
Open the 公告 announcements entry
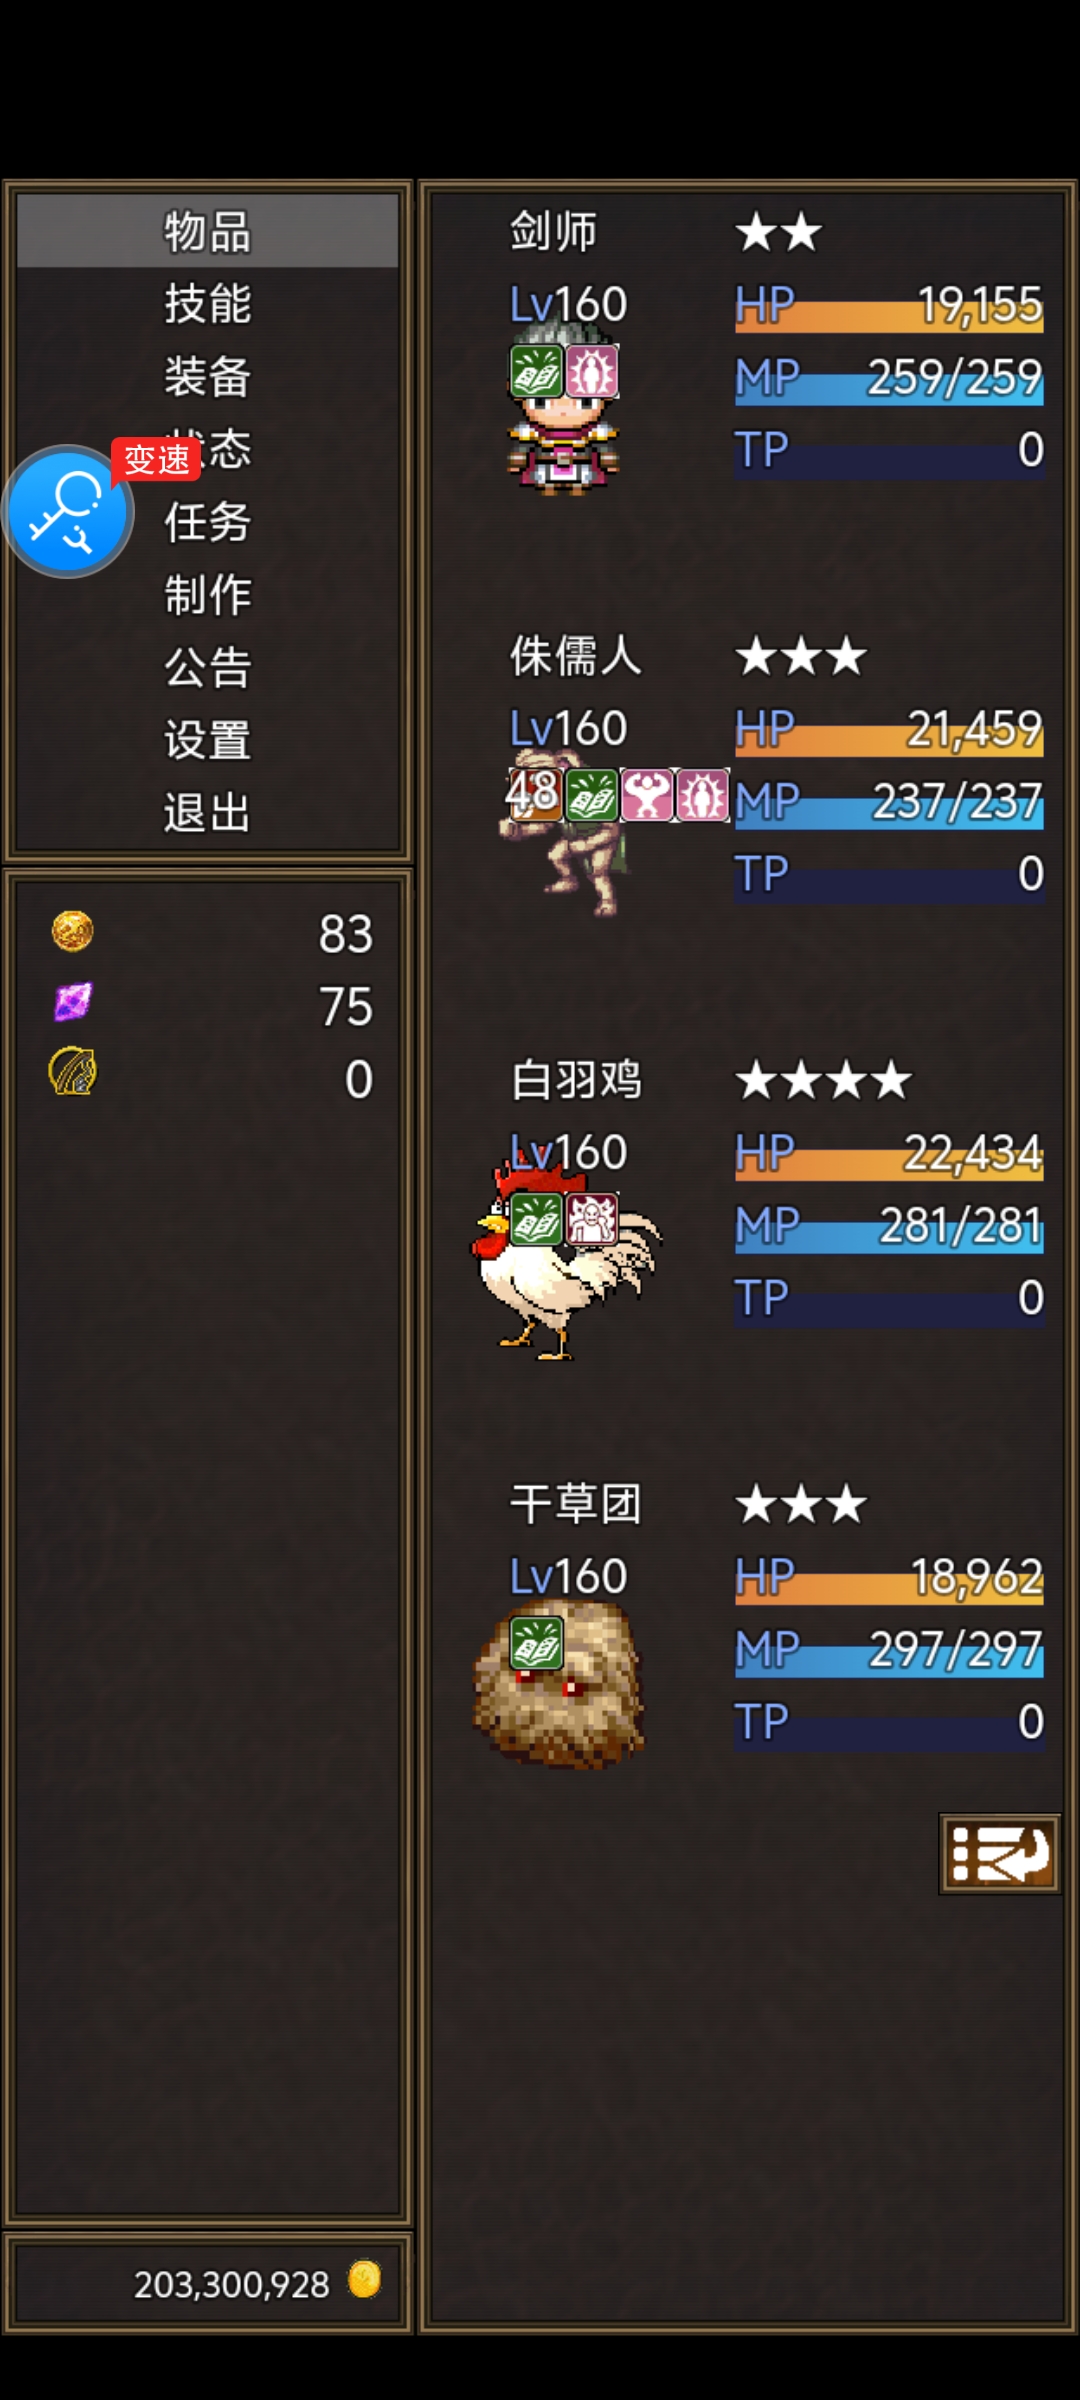coord(208,668)
